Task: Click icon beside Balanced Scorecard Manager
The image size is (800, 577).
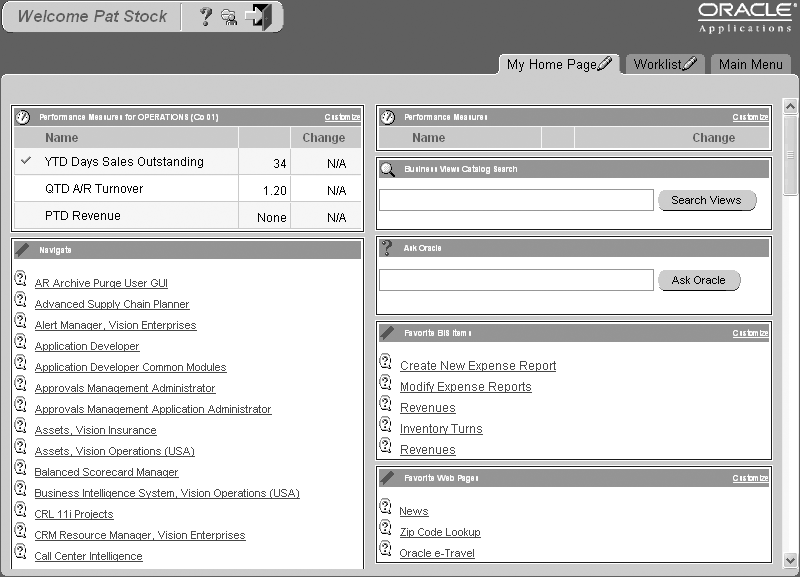Action: 20,467
